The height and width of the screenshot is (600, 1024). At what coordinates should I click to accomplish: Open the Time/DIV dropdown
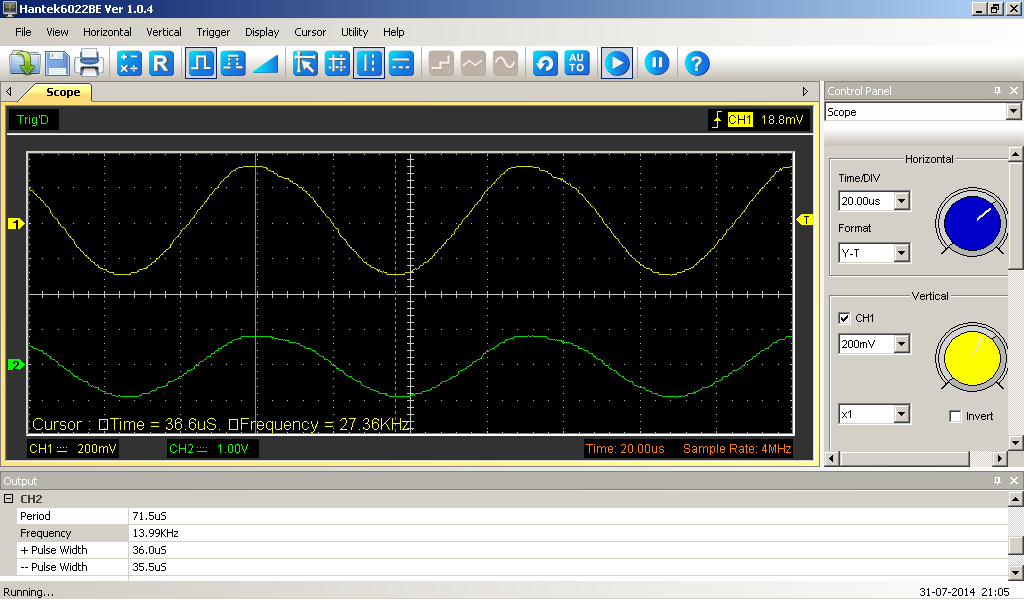(901, 201)
